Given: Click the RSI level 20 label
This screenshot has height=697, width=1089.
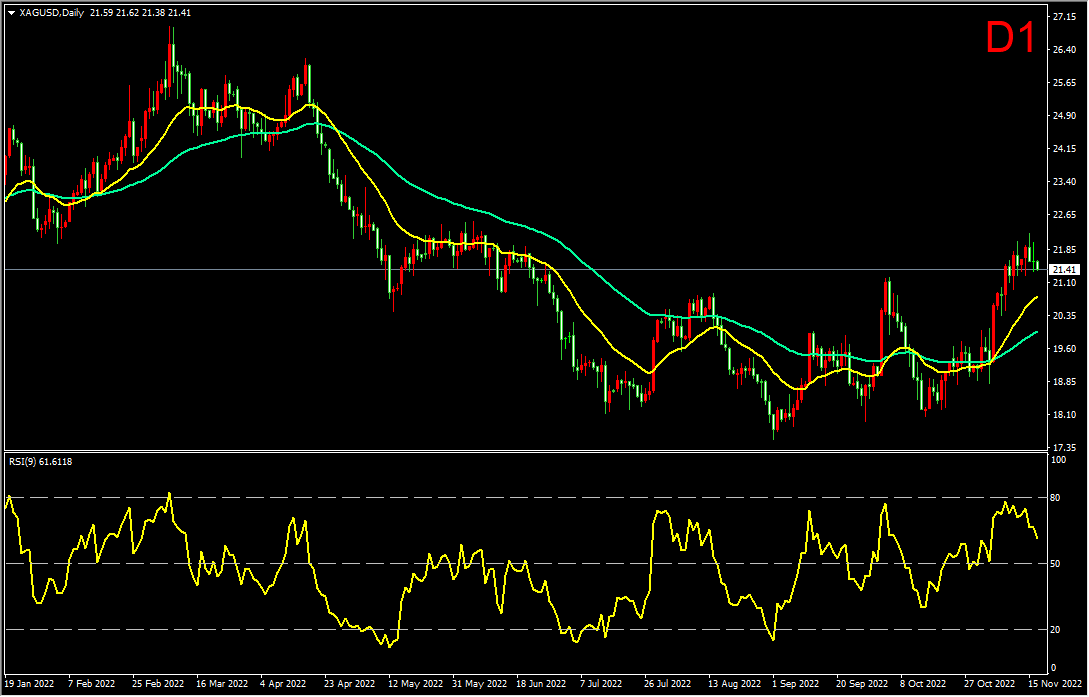Looking at the screenshot, I should coord(1057,630).
